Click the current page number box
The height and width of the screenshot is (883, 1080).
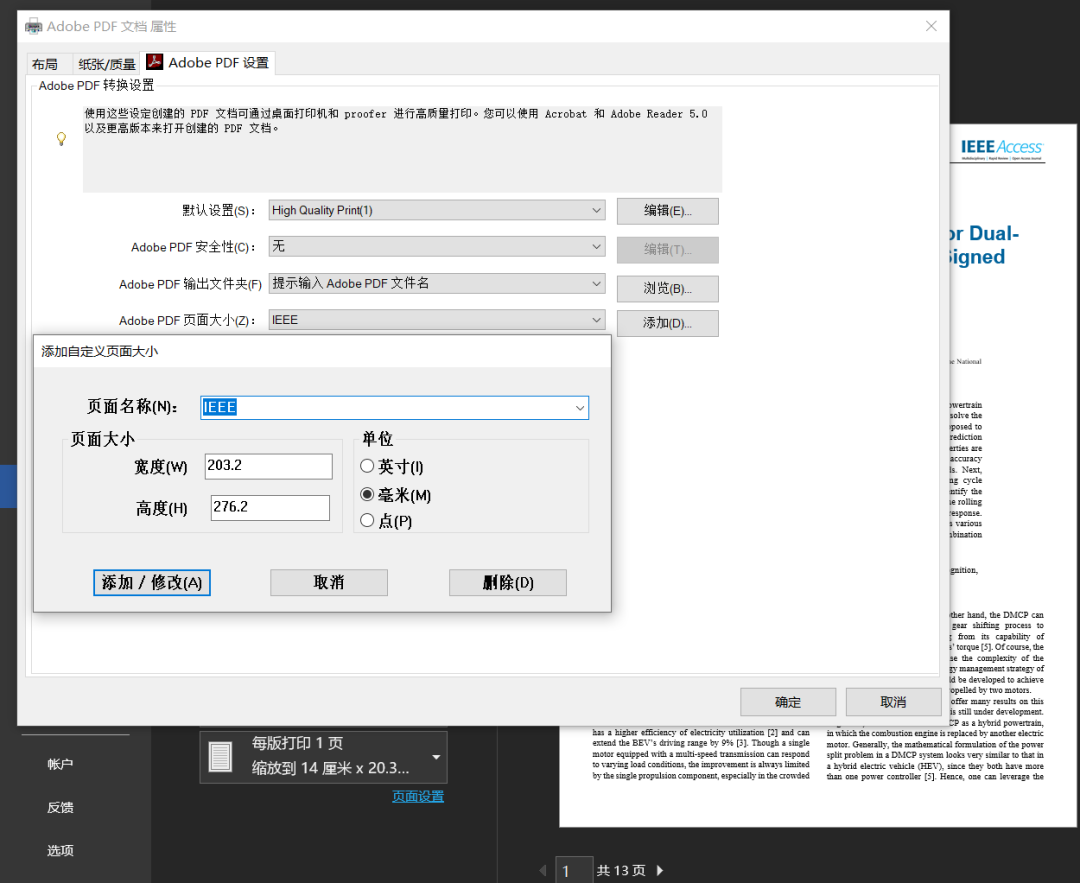[574, 871]
